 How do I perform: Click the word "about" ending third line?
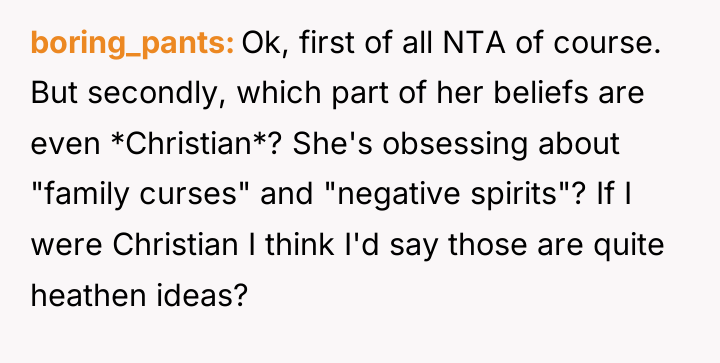tap(579, 144)
